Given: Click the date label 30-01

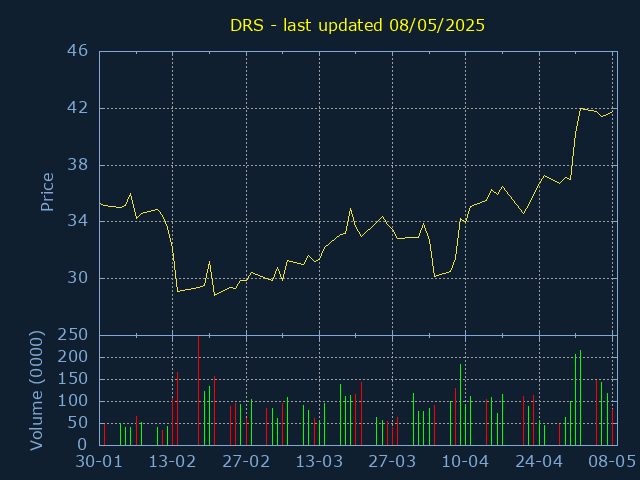Looking at the screenshot, I should (x=99, y=462).
